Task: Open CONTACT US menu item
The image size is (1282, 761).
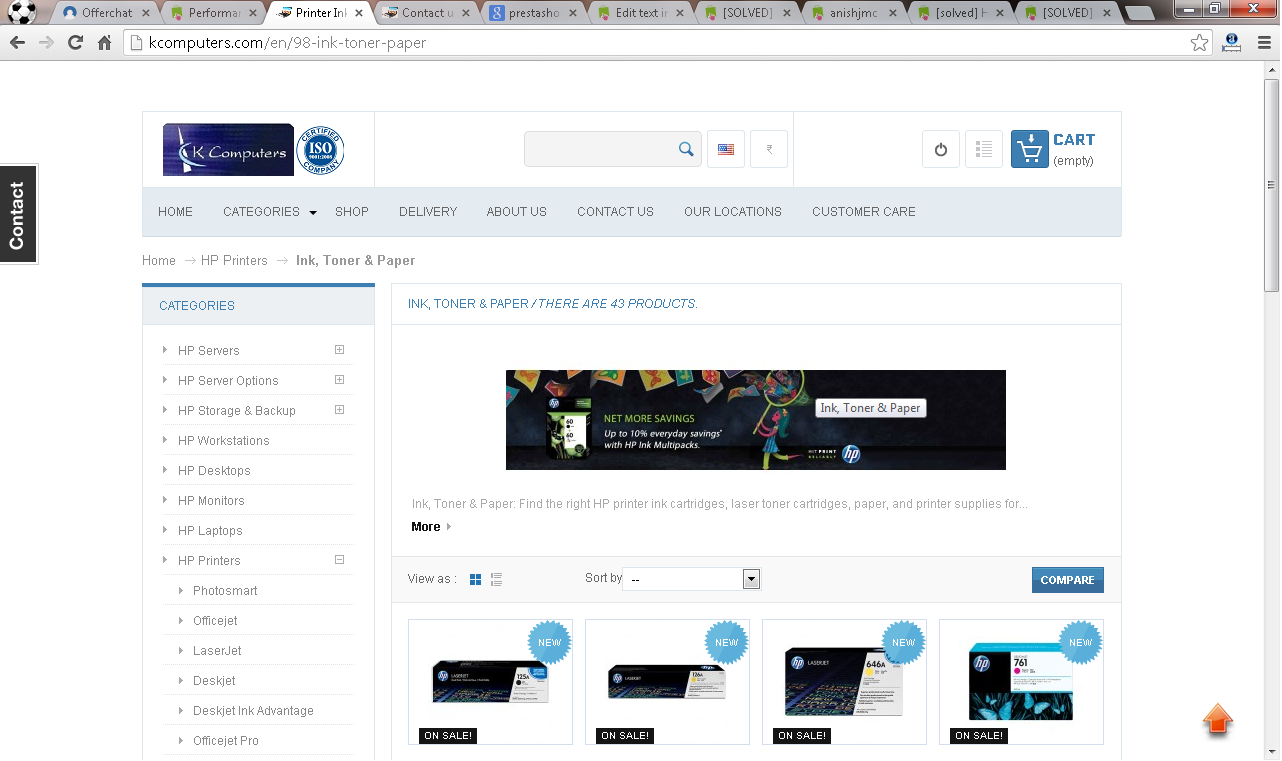Action: pos(615,212)
